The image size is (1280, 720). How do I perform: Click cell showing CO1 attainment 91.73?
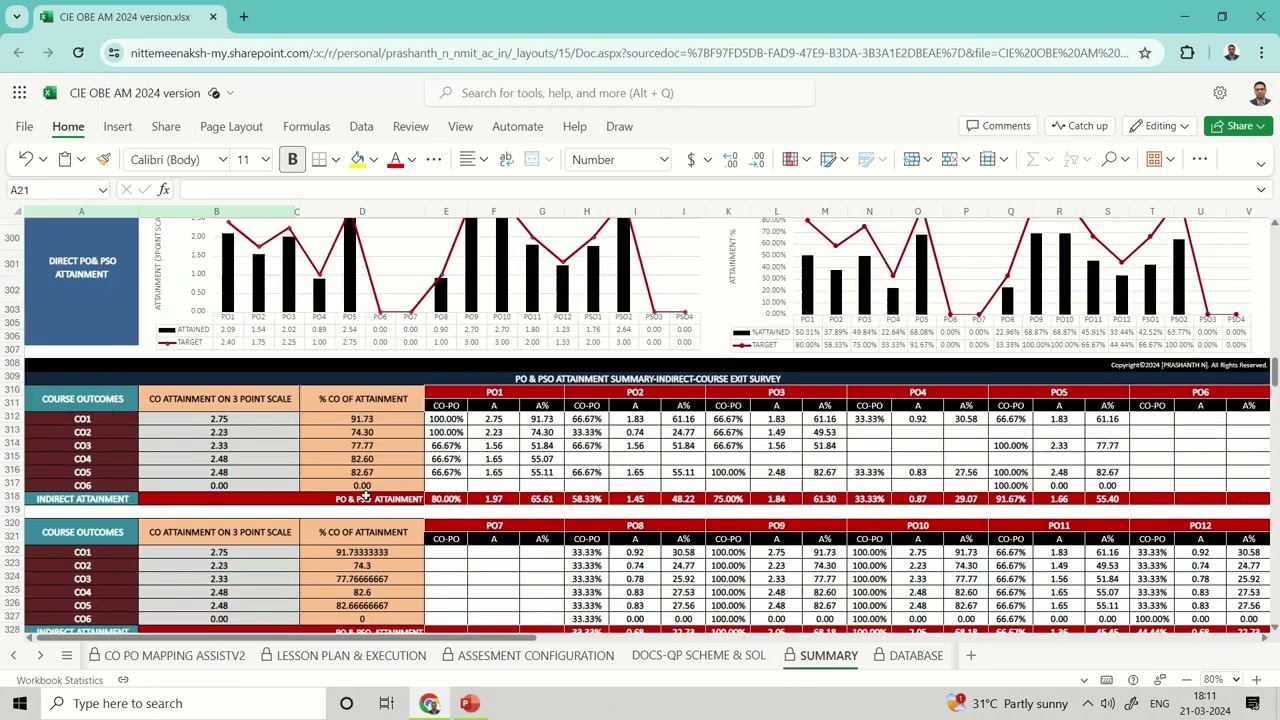click(x=362, y=419)
